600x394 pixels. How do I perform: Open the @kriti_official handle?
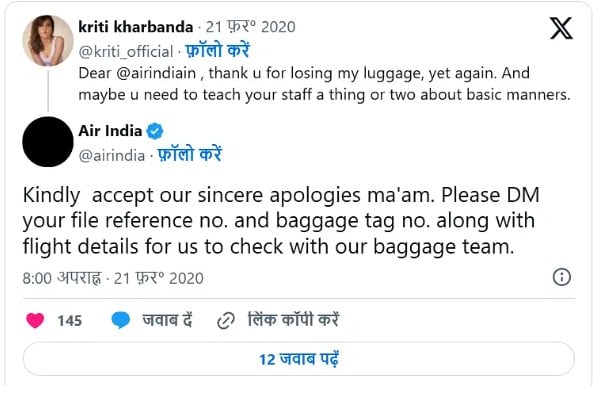click(126, 52)
